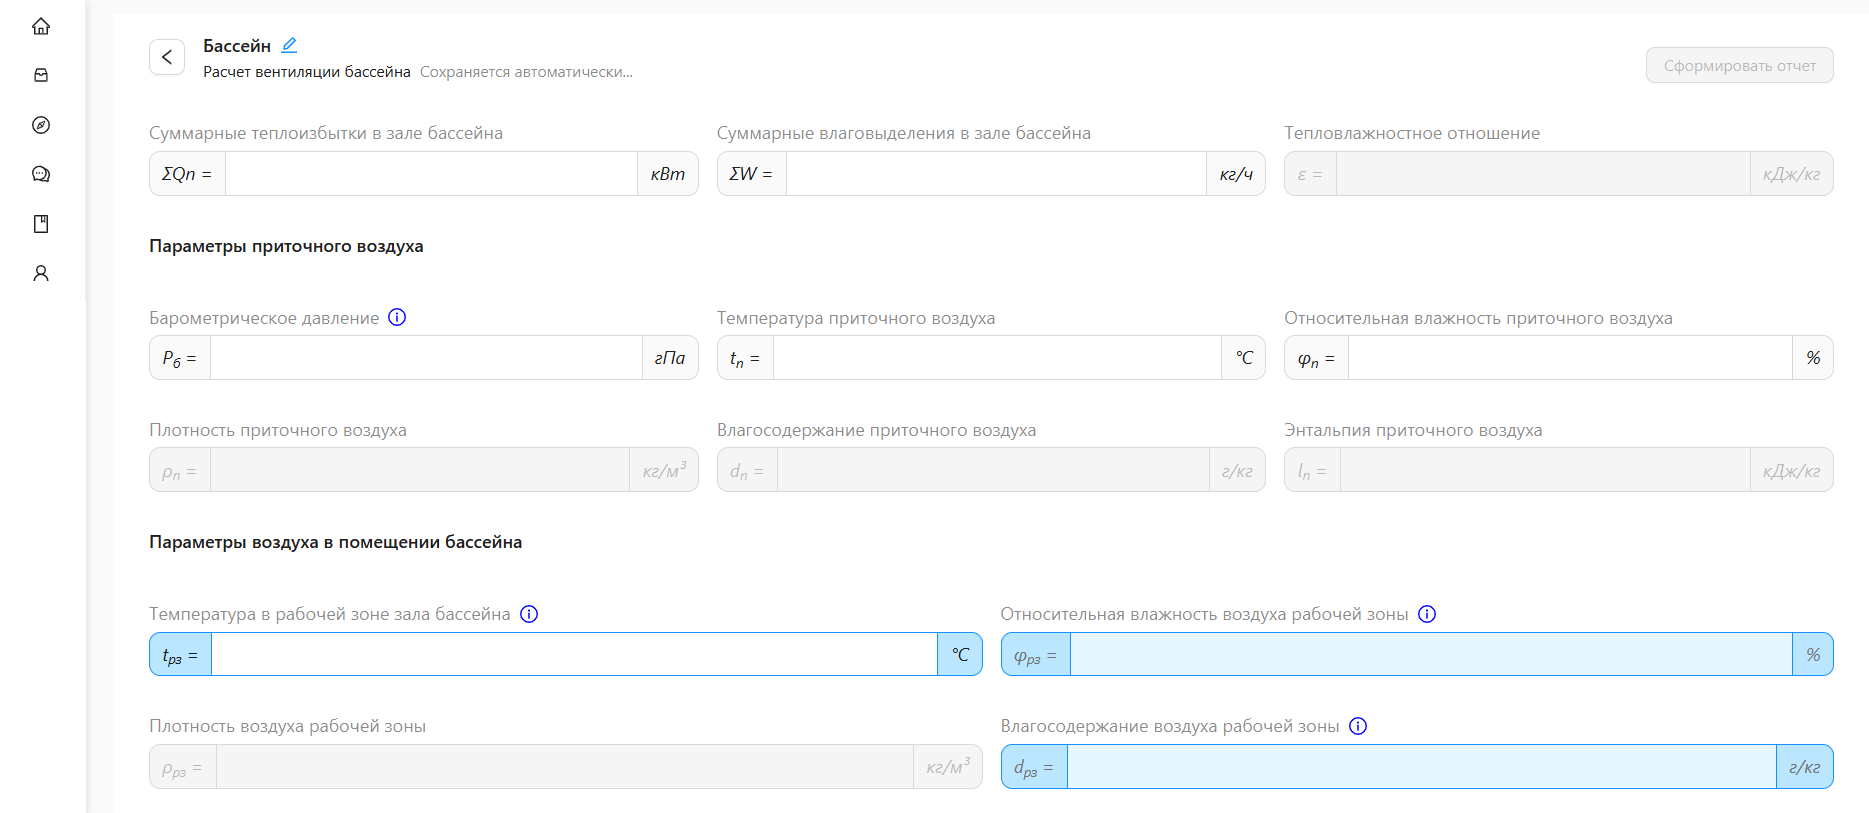This screenshot has height=813, width=1869.
Task: Focus the tрз work zone temperature input
Action: pos(574,655)
